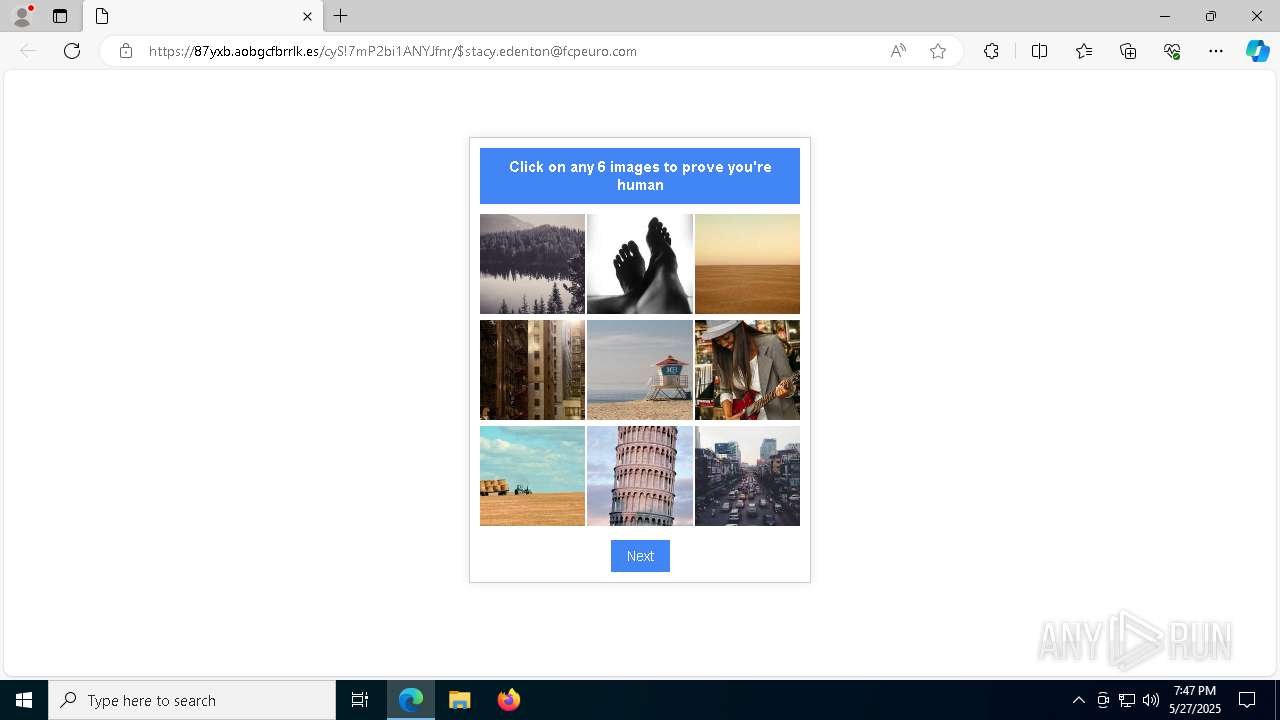Click the browser back arrow
Screen dimensions: 1280x720
click(28, 51)
